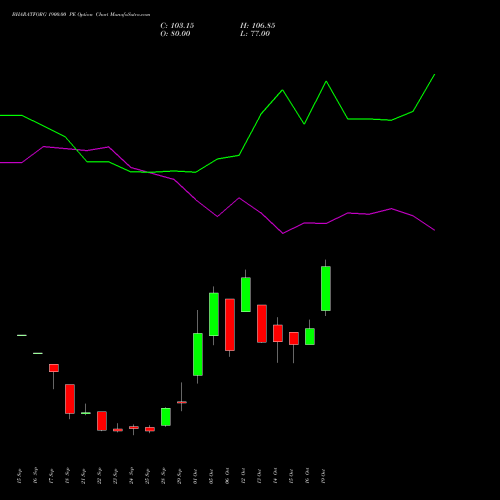Select the green candle above 12 Oct
Screen dimensions: 500x500
point(246,294)
